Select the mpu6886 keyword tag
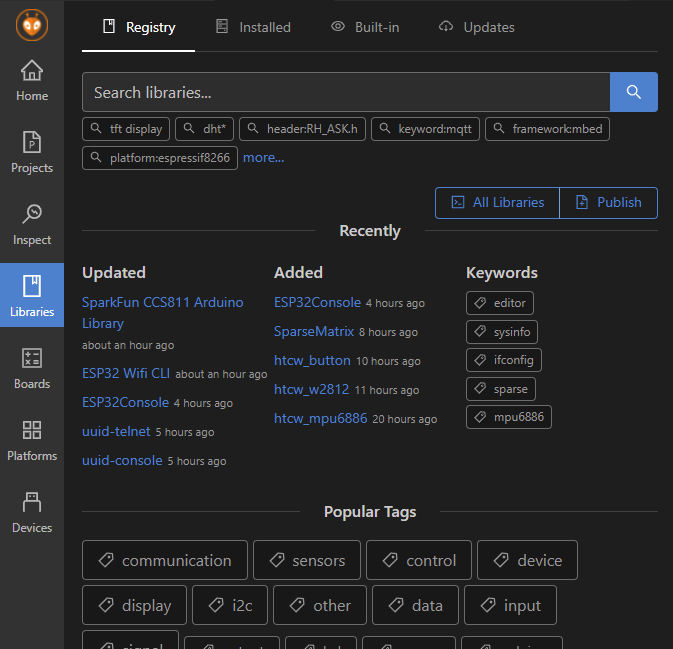The image size is (673, 649). tap(509, 417)
